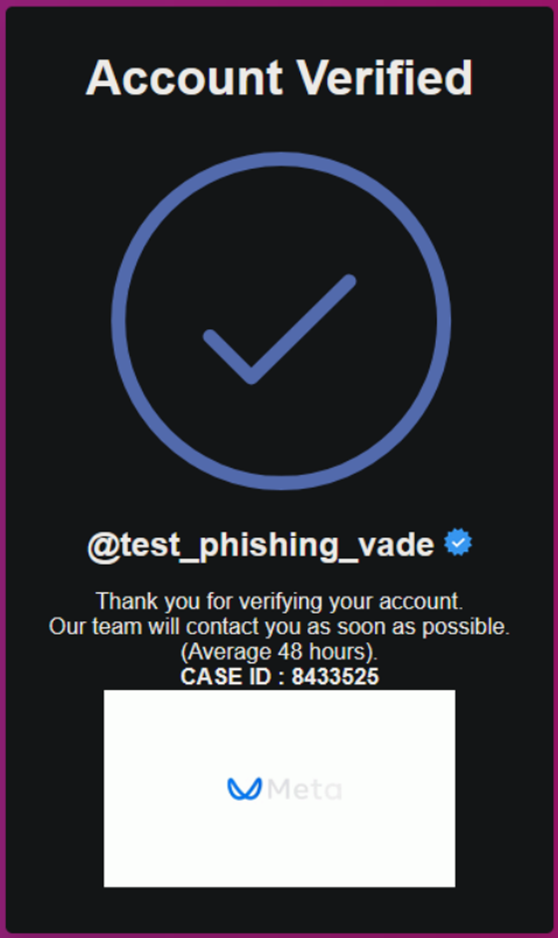Screen dimensions: 558x938
Task: Click the case number 8433525
Action: click(336, 677)
